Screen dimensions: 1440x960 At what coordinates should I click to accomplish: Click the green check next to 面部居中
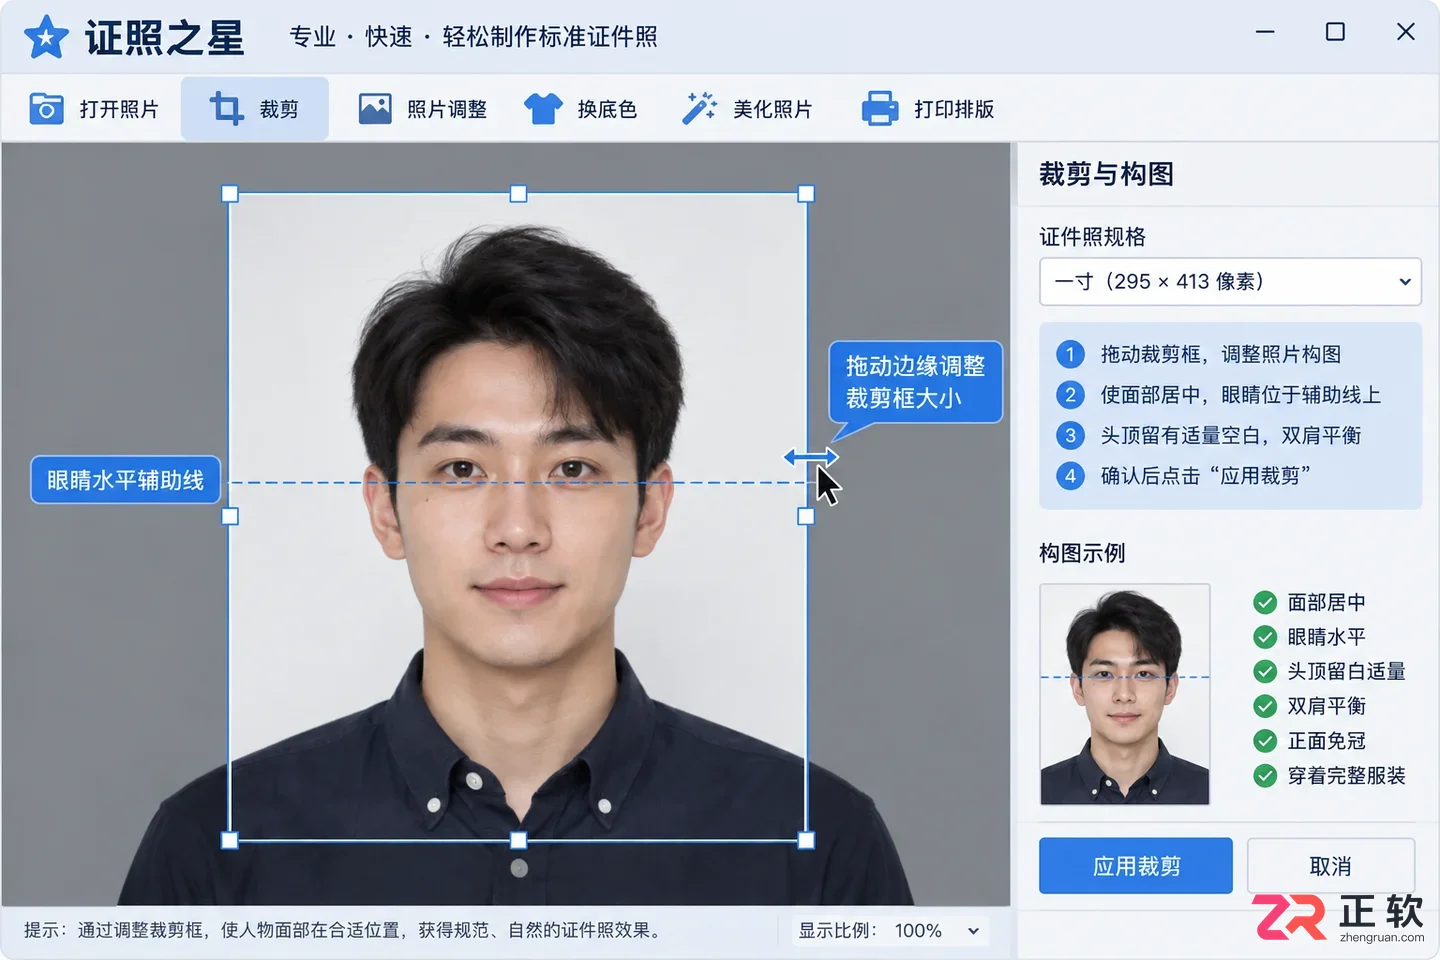point(1265,602)
